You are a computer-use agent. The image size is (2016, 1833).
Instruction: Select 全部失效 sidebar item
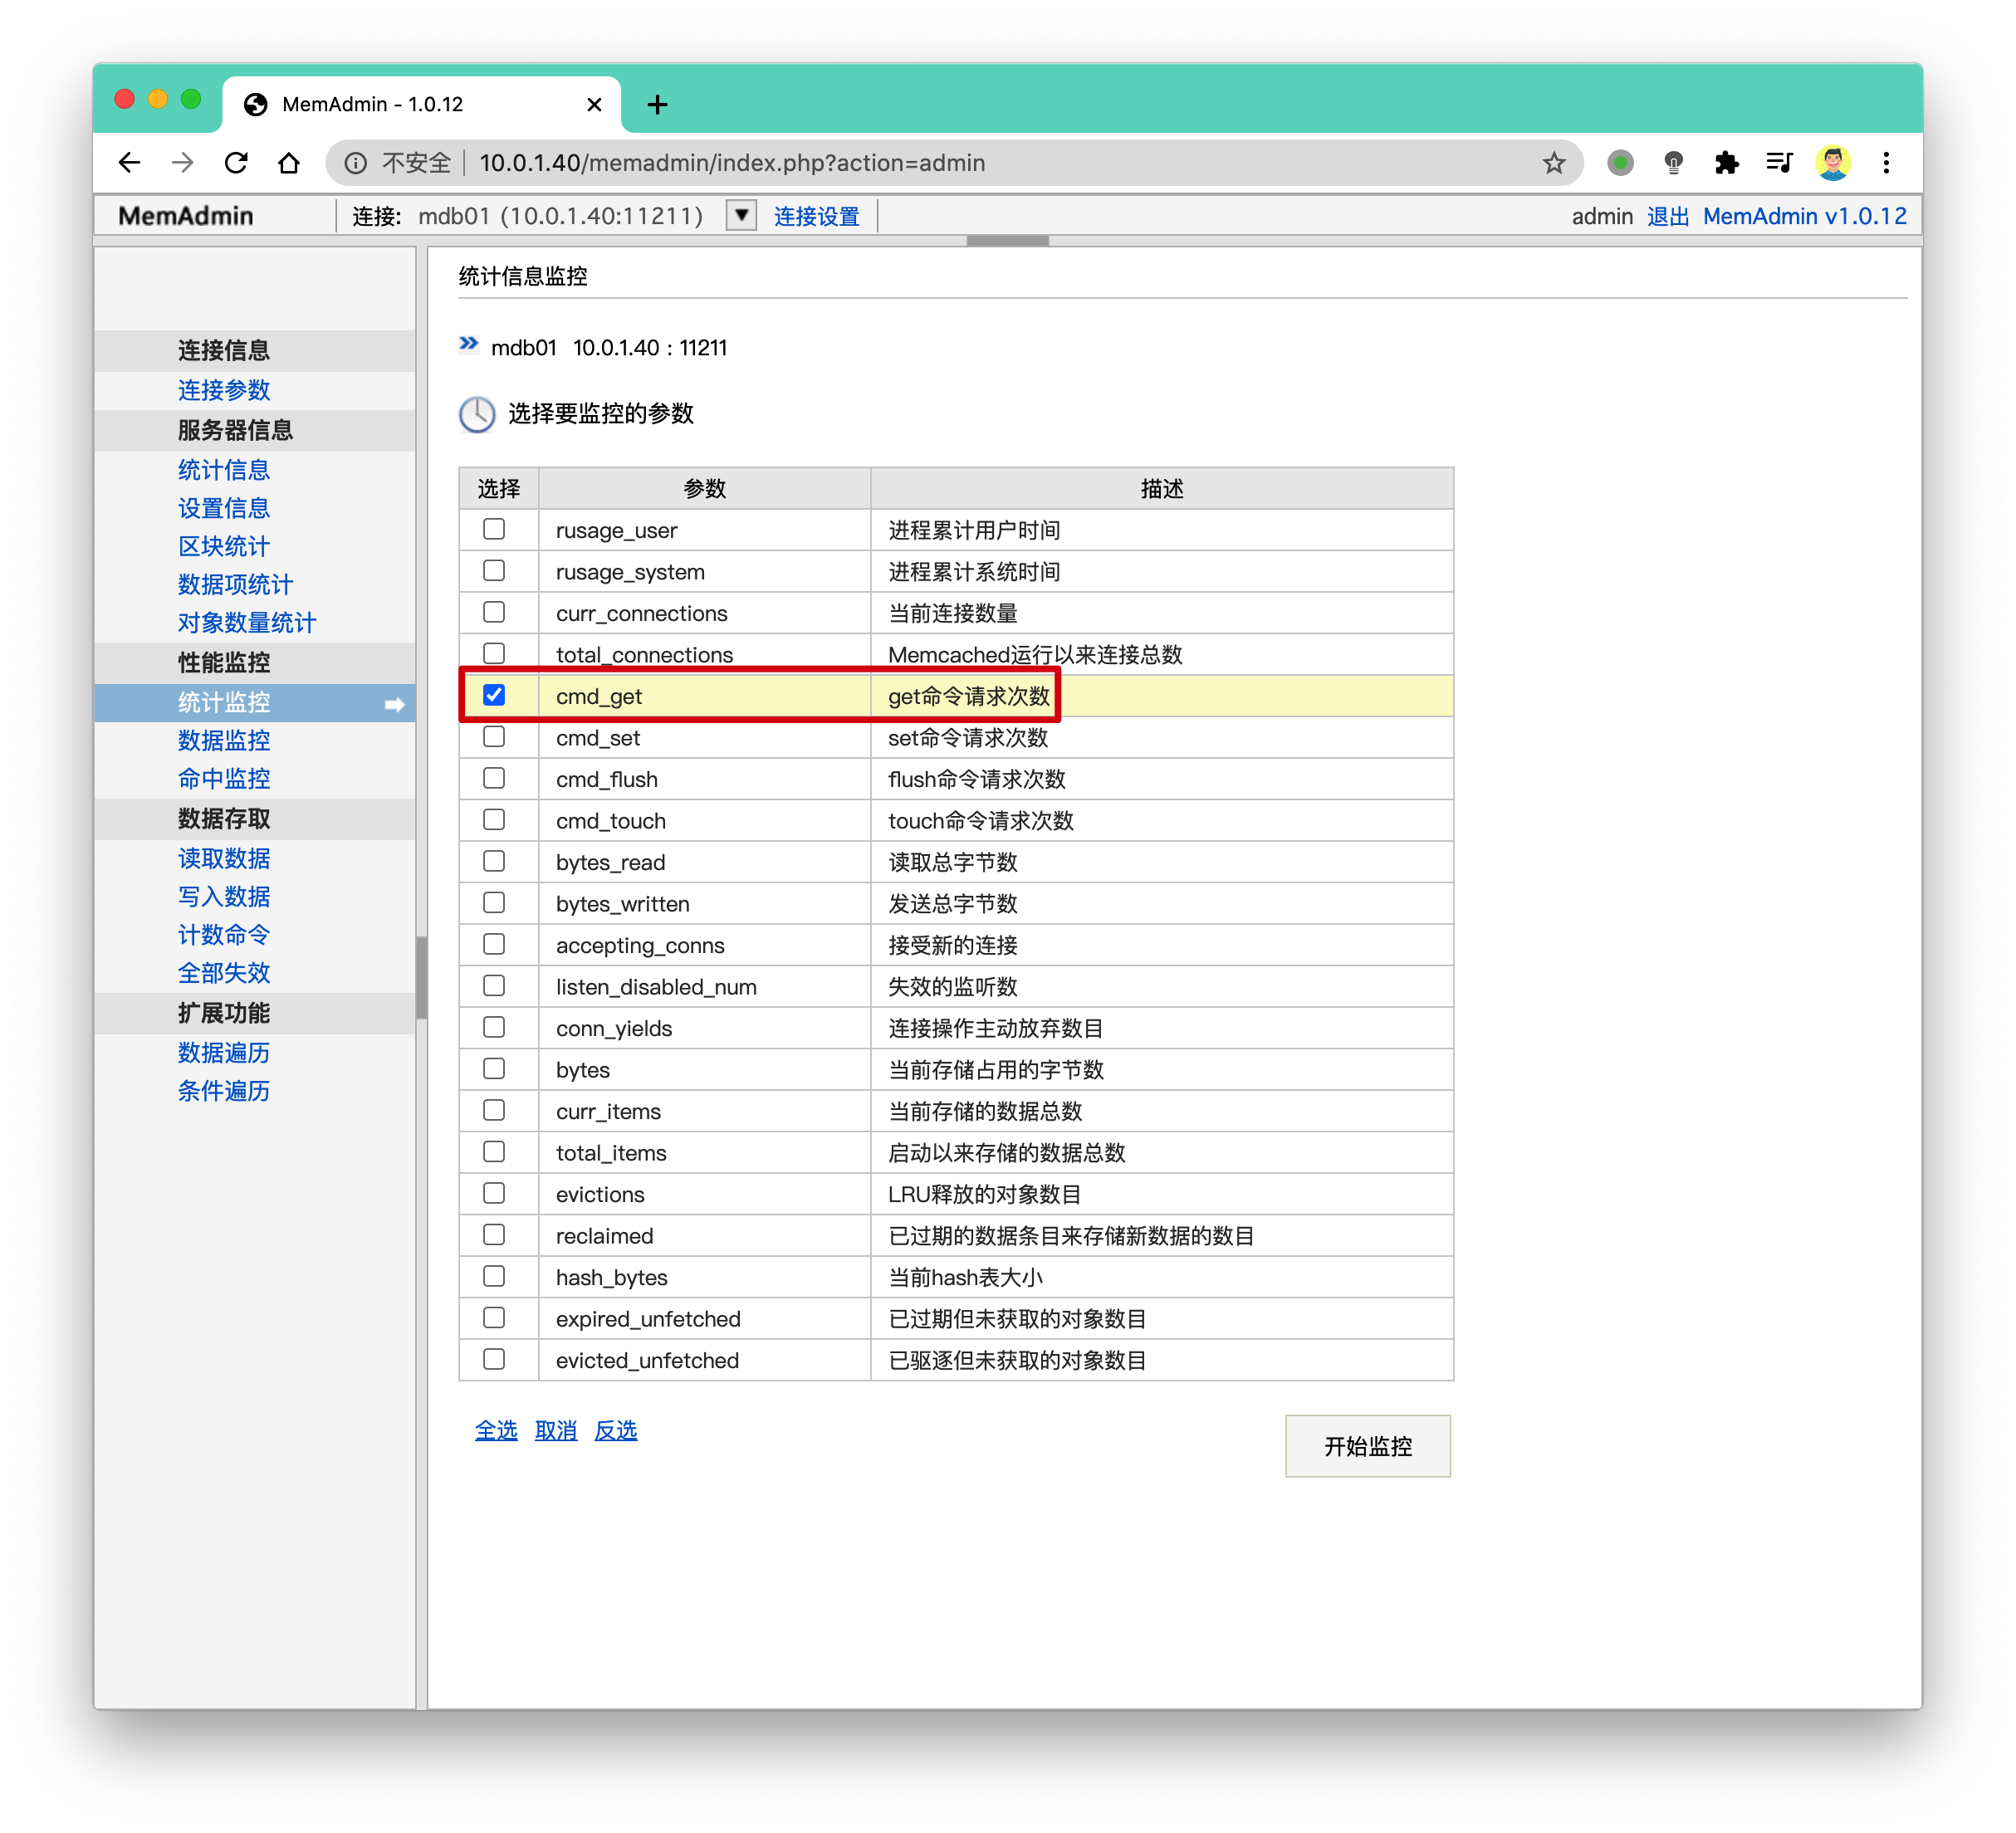tap(224, 972)
